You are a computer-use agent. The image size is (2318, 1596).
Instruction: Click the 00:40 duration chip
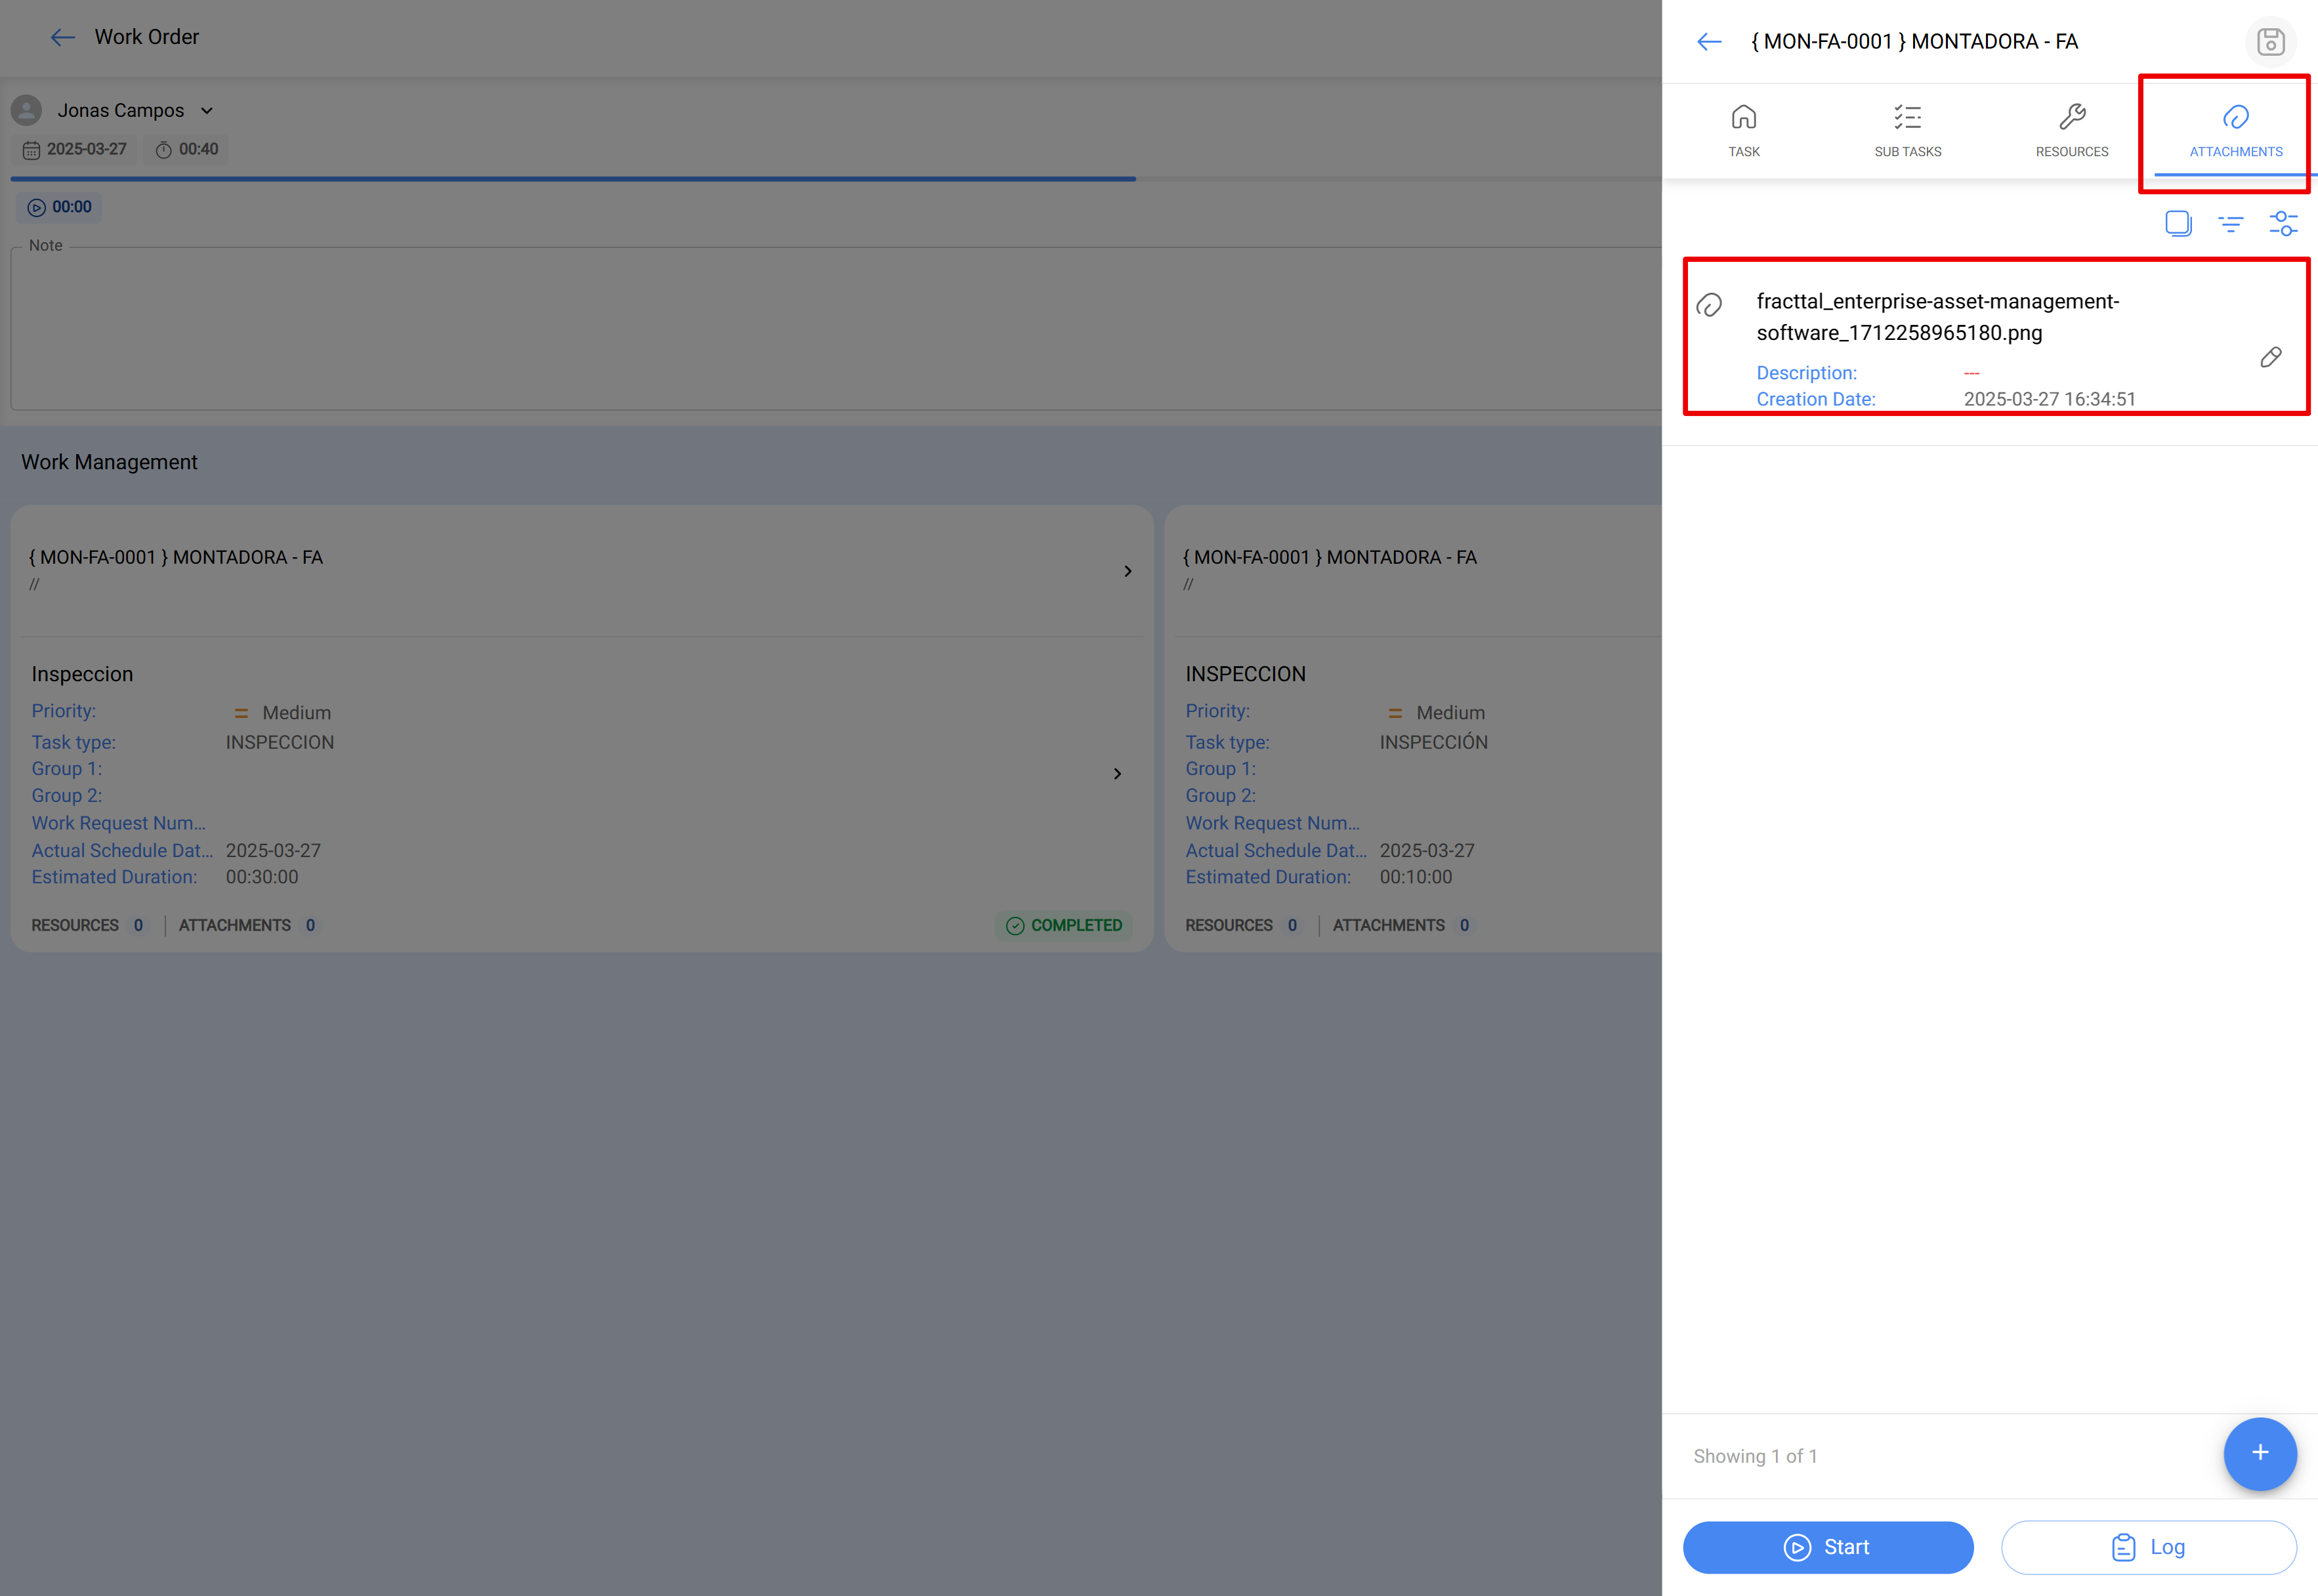[187, 149]
